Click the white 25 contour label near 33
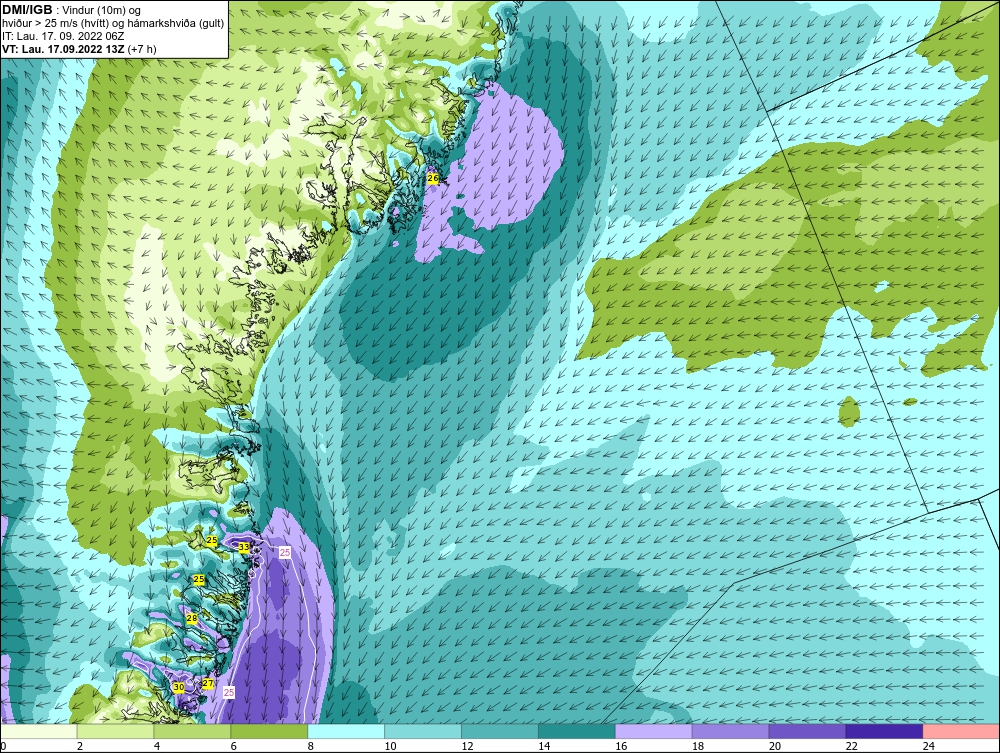Image resolution: width=1000 pixels, height=753 pixels. coord(285,552)
